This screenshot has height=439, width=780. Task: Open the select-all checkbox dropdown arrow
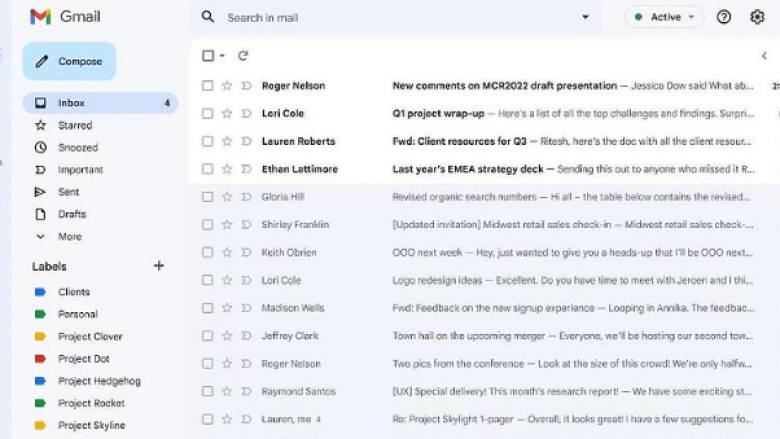pyautogui.click(x=222, y=56)
